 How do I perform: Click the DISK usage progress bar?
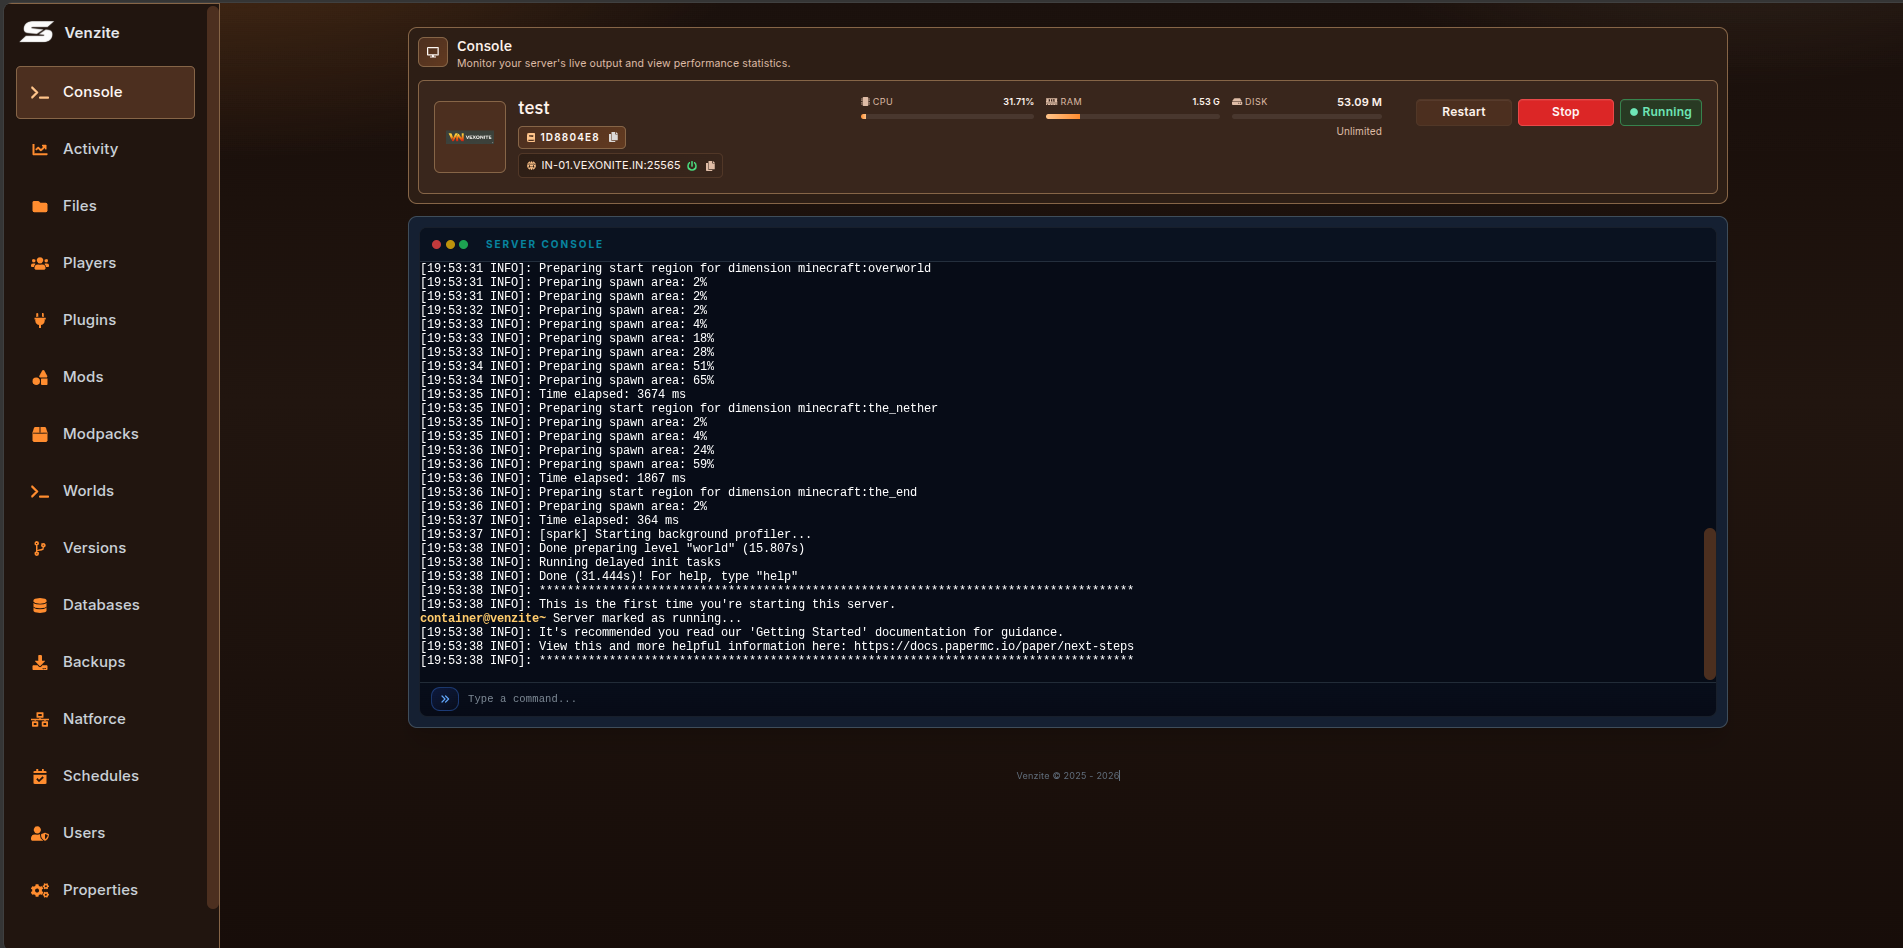point(1306,117)
